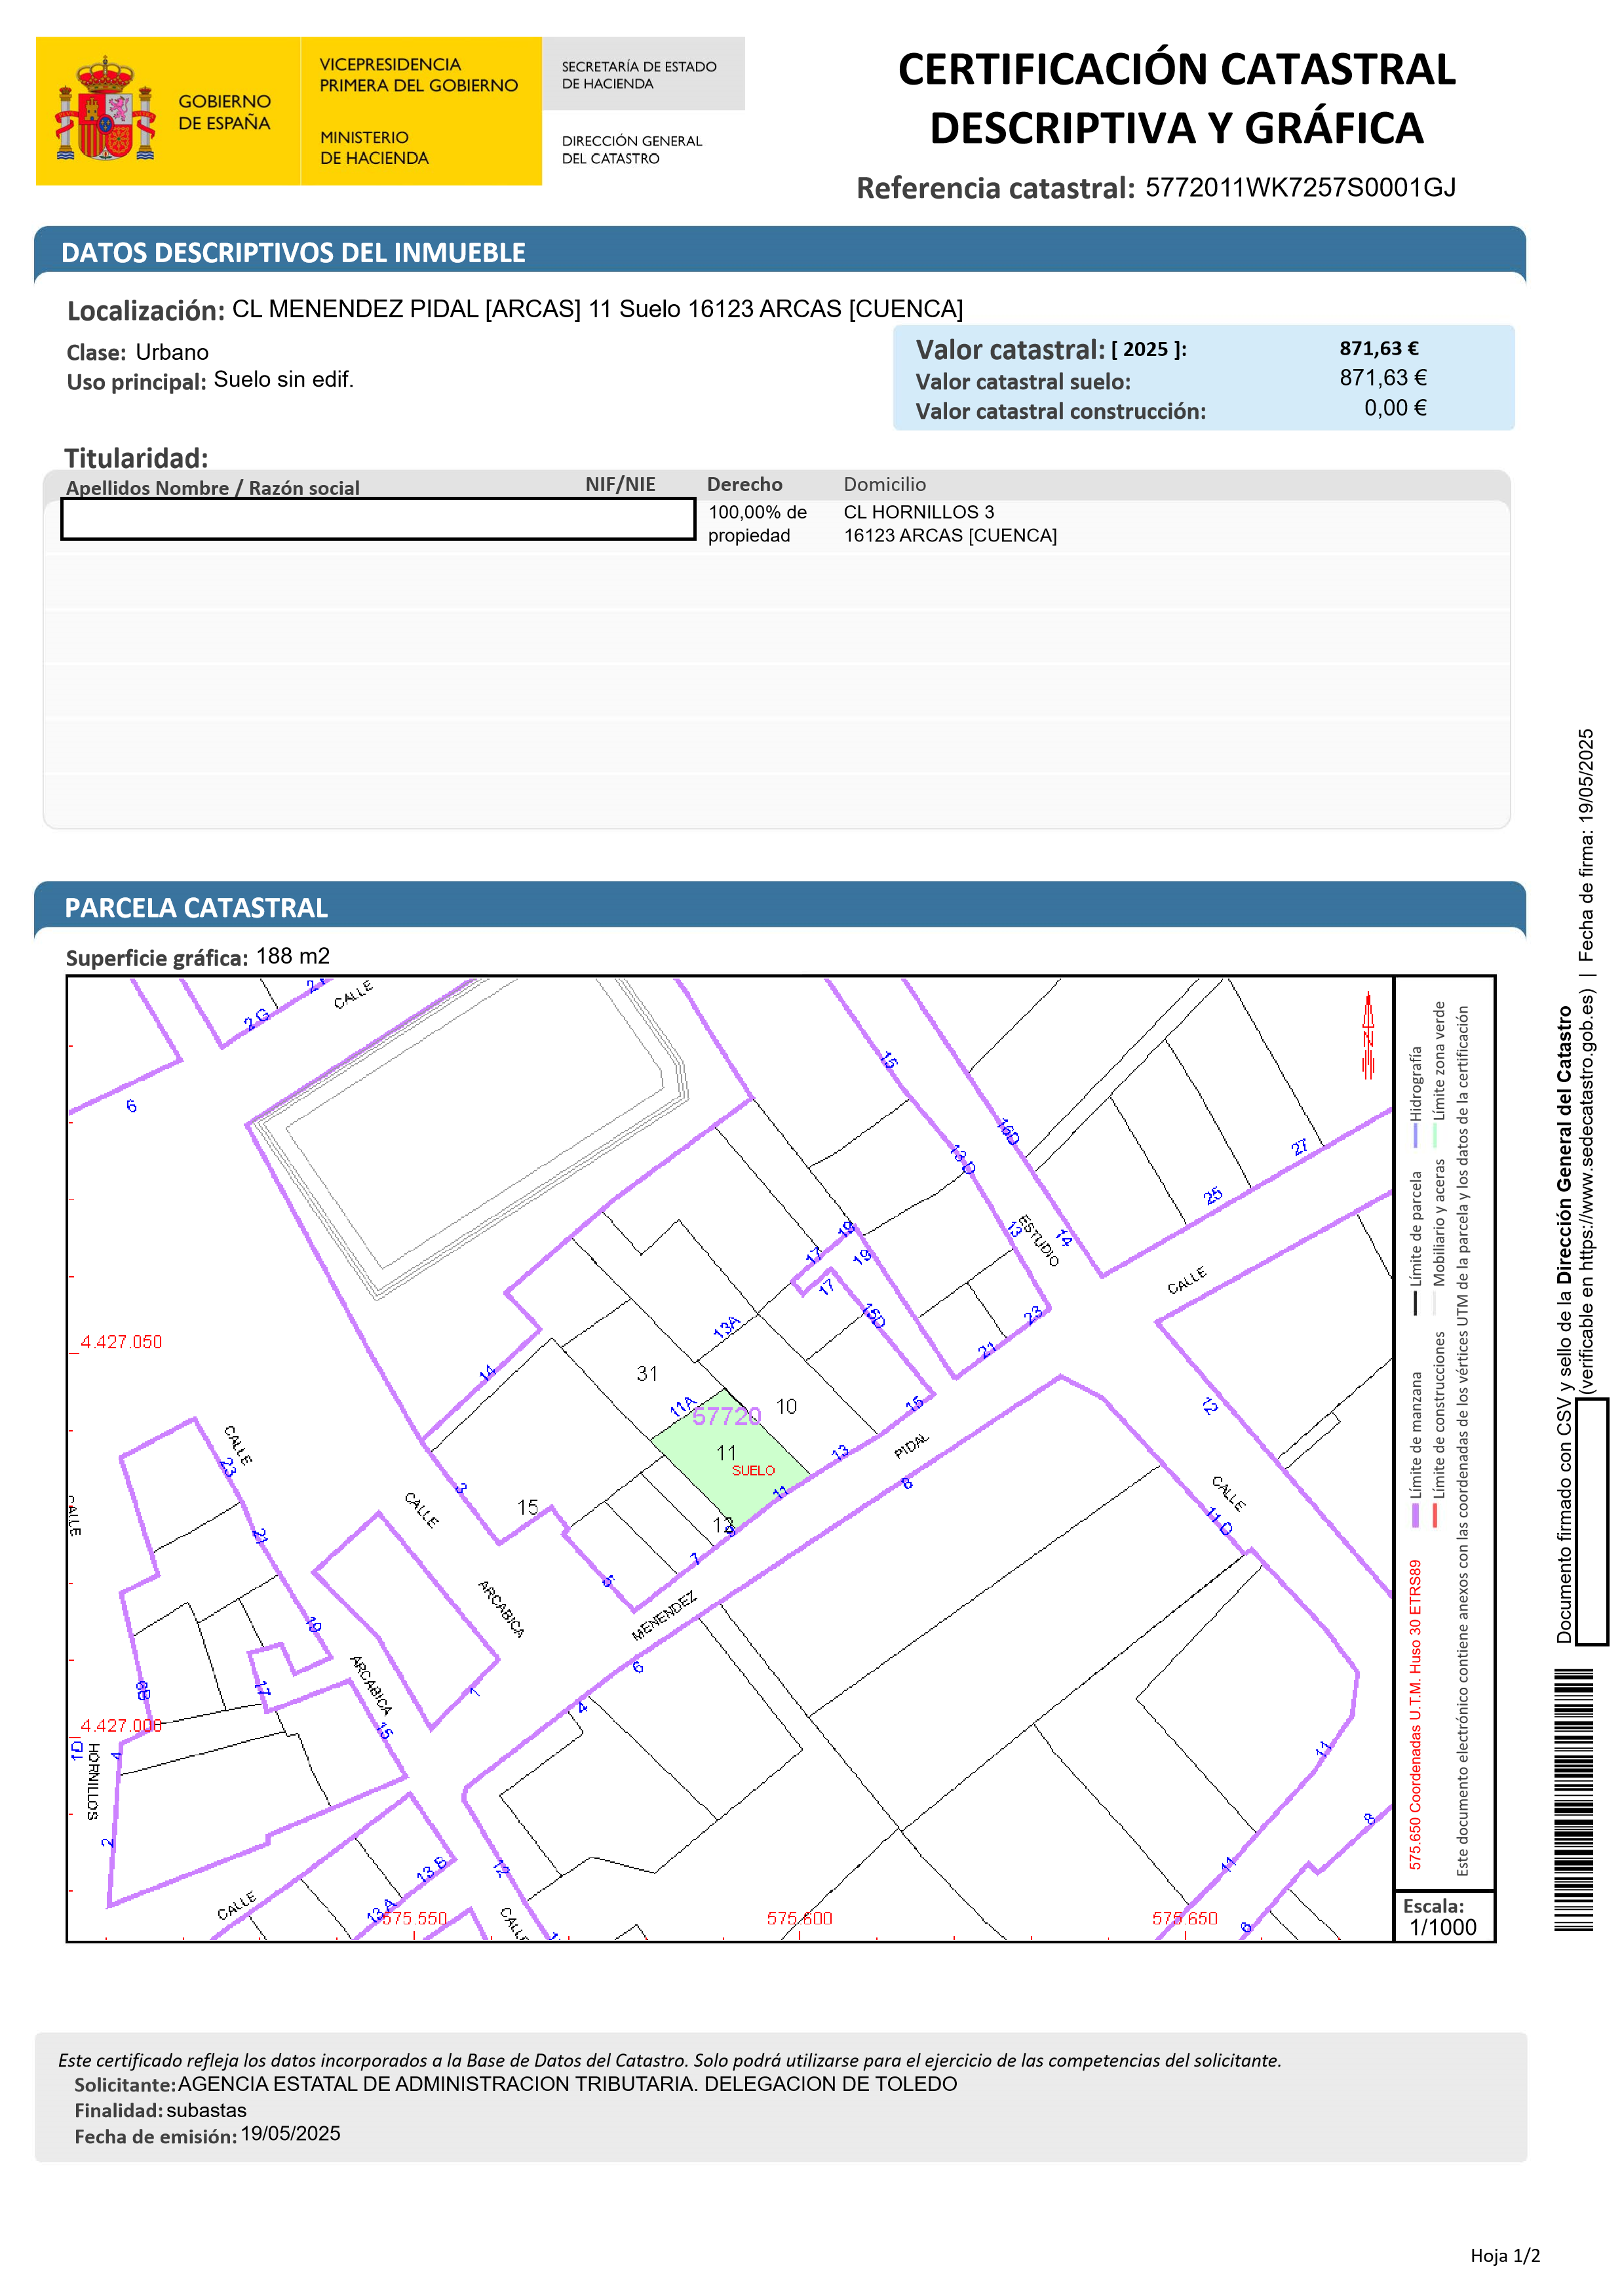Click the red SUELO label in parcel
Image resolution: width=1622 pixels, height=2296 pixels.
pos(753,1470)
